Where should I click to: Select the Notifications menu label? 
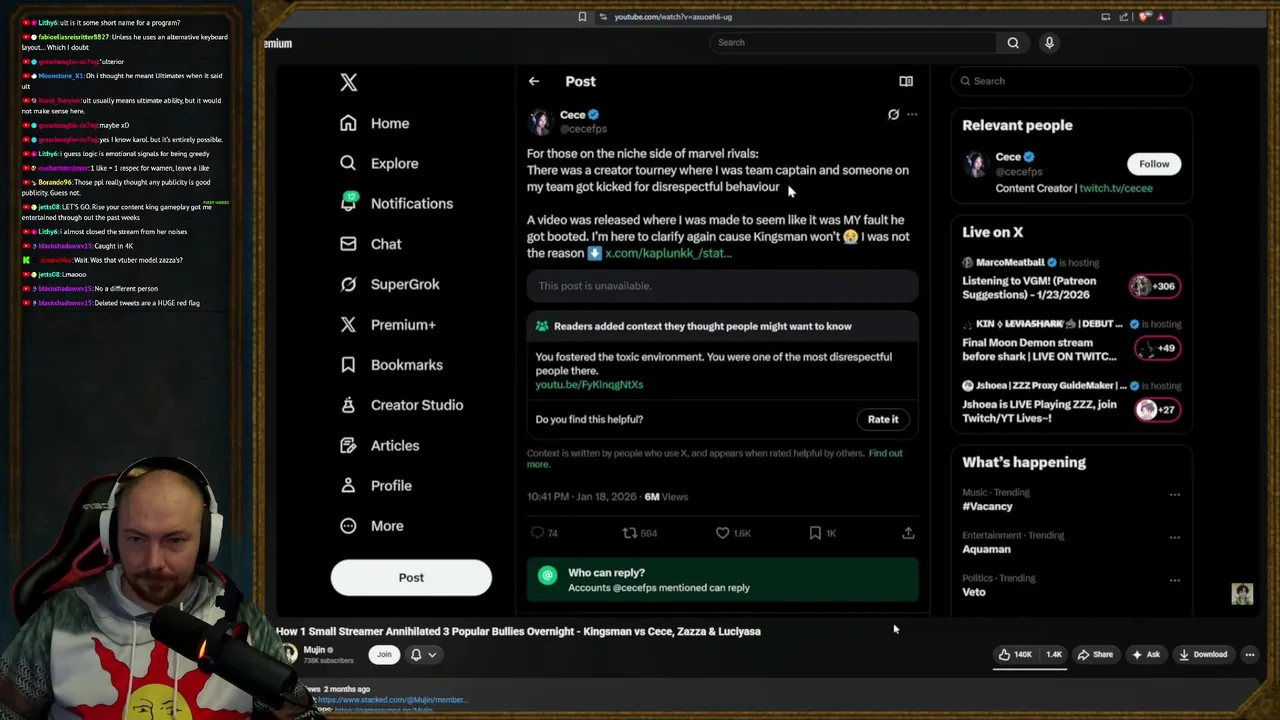click(x=412, y=204)
